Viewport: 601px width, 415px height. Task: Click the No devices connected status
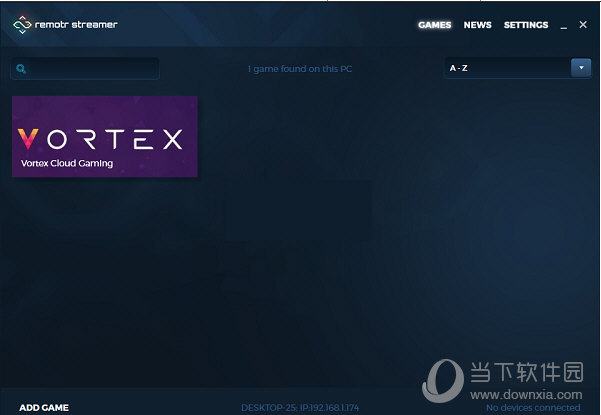click(533, 407)
